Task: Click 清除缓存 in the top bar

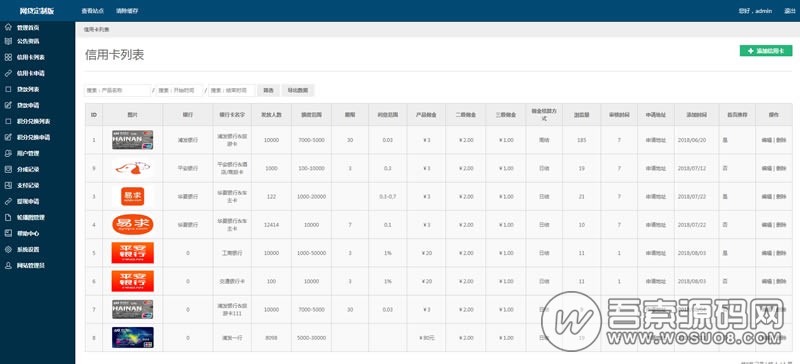Action: pos(127,11)
